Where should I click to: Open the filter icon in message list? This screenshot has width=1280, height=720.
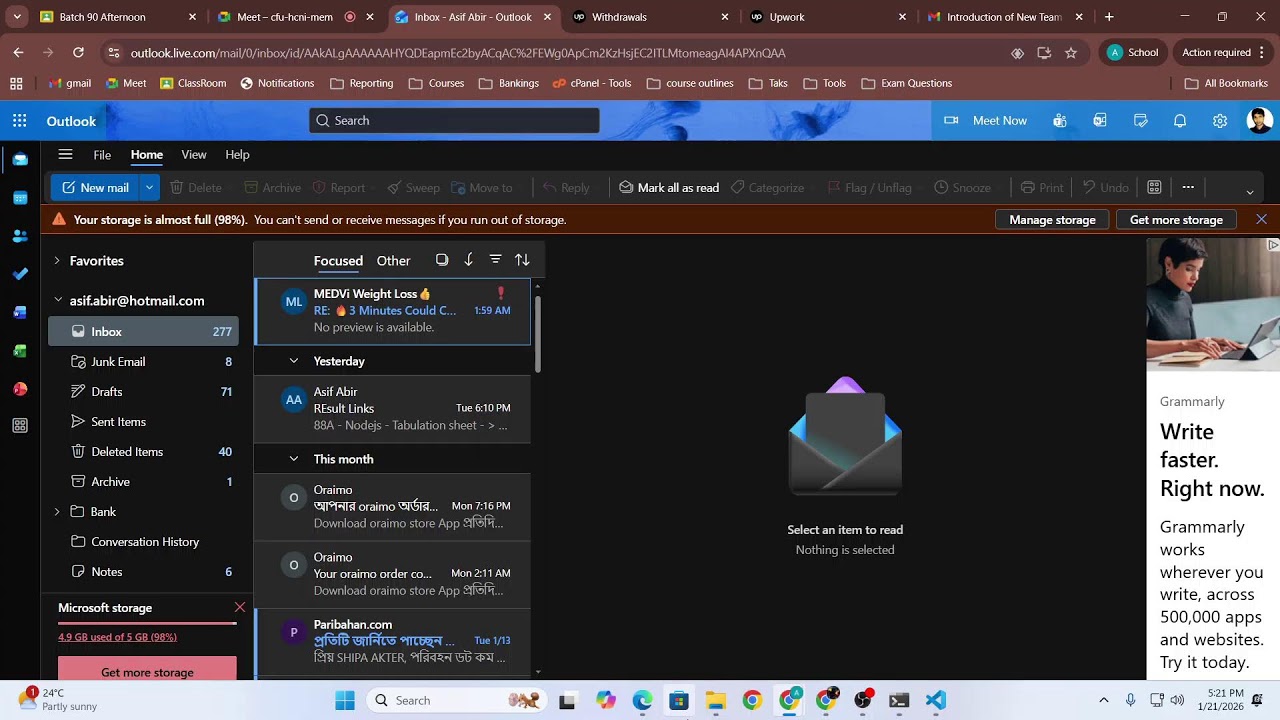(495, 260)
